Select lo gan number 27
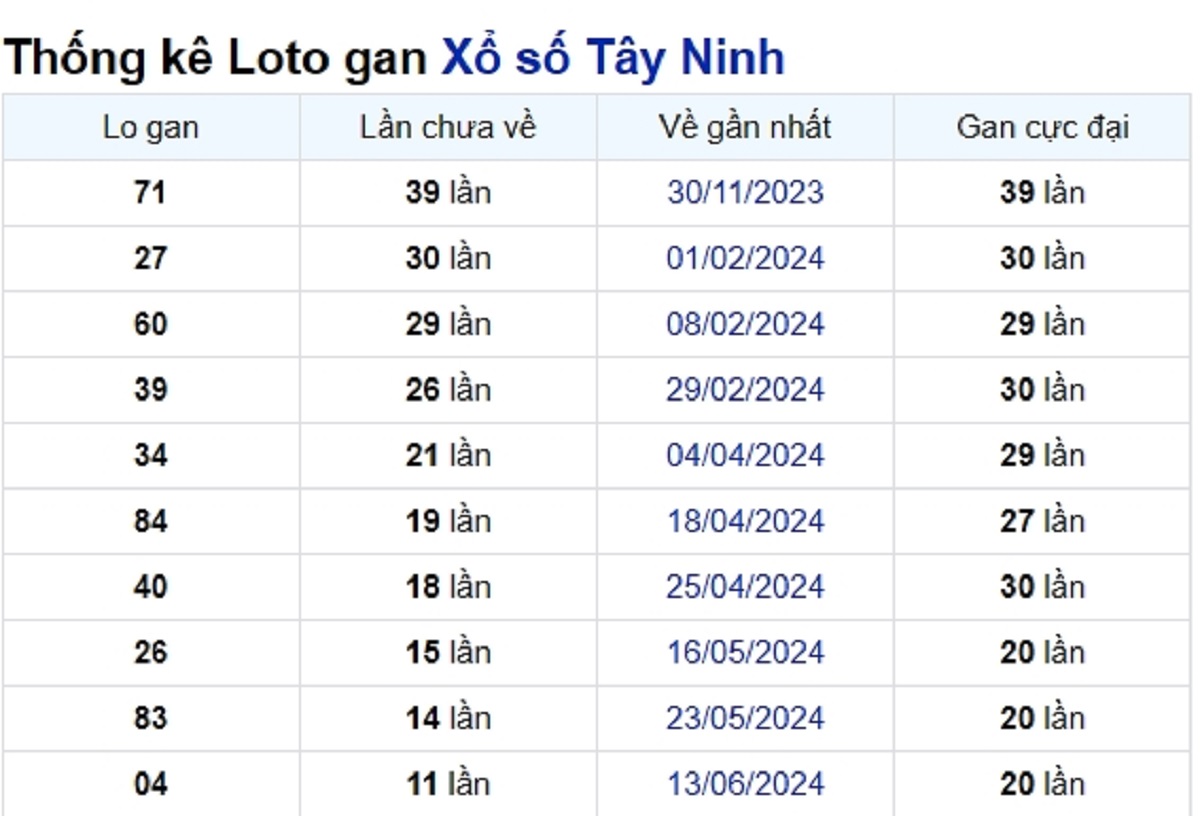Viewport: 1200px width, 816px height. coord(150,258)
